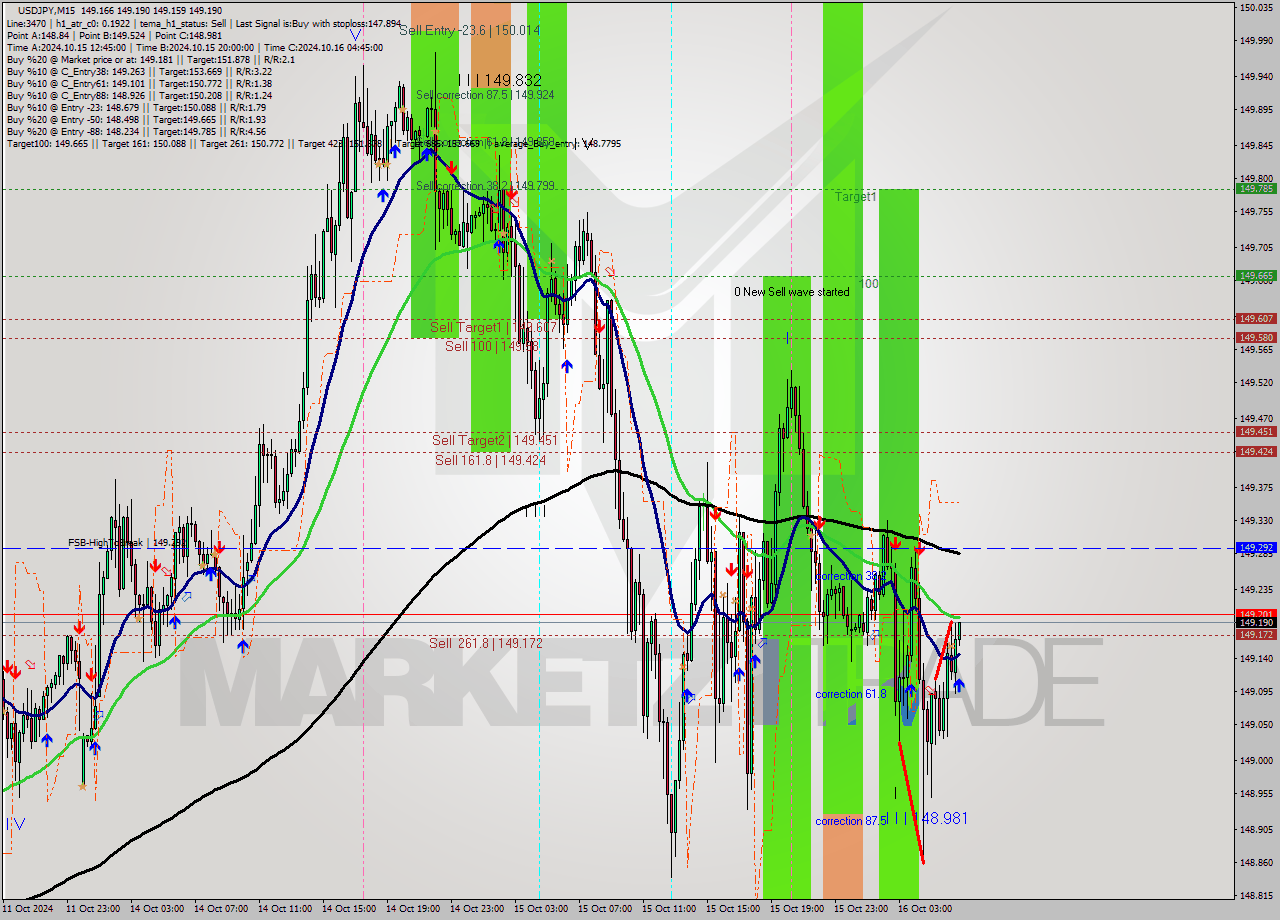Select the blue 'correction 61.8' label
This screenshot has width=1280, height=920.
(851, 694)
